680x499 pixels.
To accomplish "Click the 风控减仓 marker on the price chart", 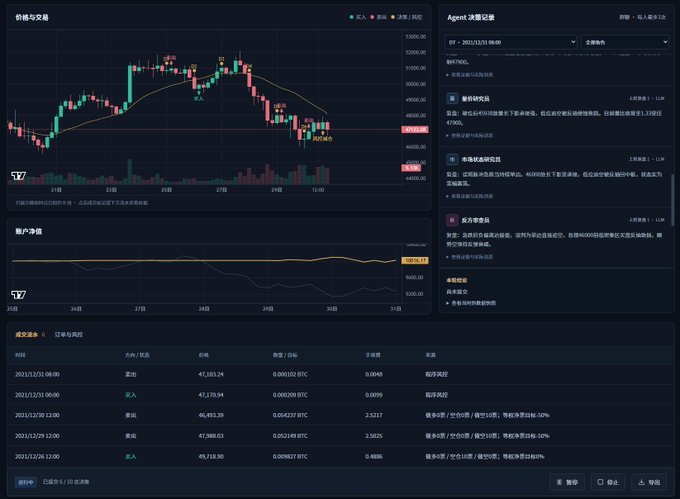I will coord(323,138).
